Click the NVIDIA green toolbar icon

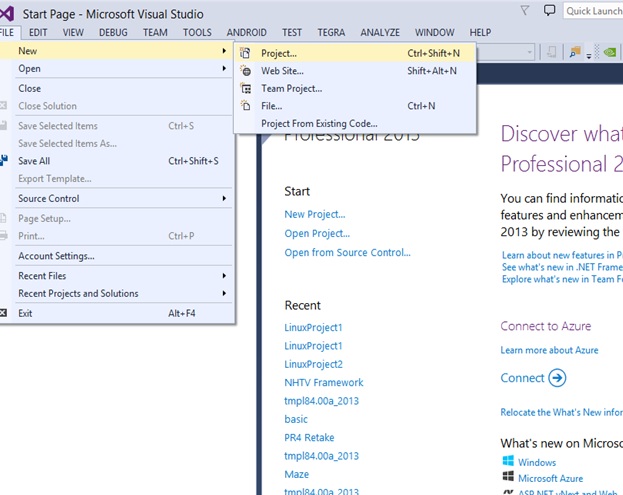coord(609,52)
